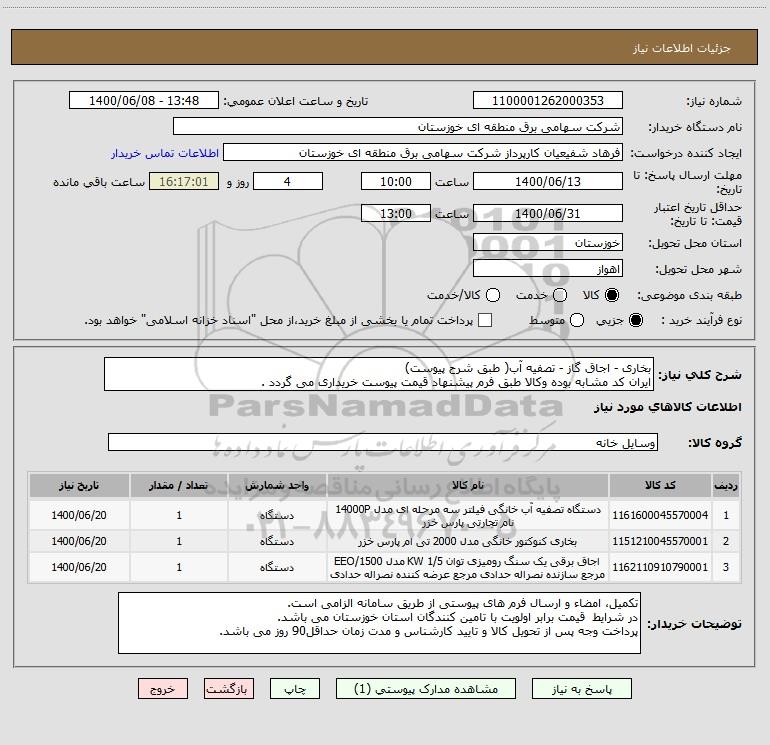The height and width of the screenshot is (745, 770).
Task: Click the quantity cell in row 2
Action: pyautogui.click(x=179, y=541)
